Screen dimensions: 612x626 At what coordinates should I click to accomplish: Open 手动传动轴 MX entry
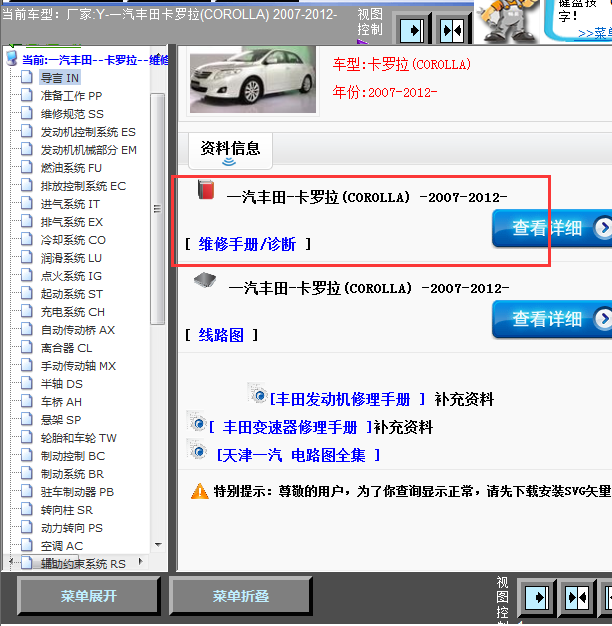coord(78,366)
